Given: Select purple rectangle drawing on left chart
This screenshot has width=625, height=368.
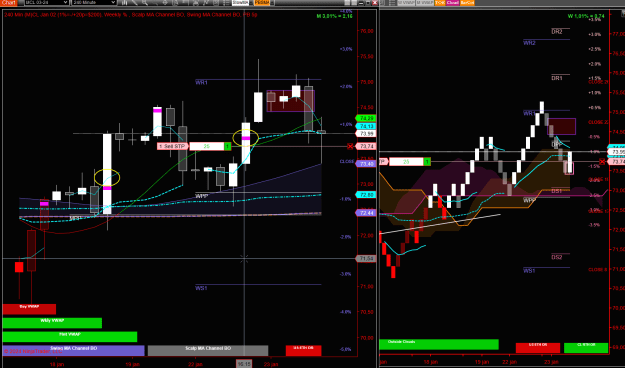Looking at the screenshot, I should 291,101.
